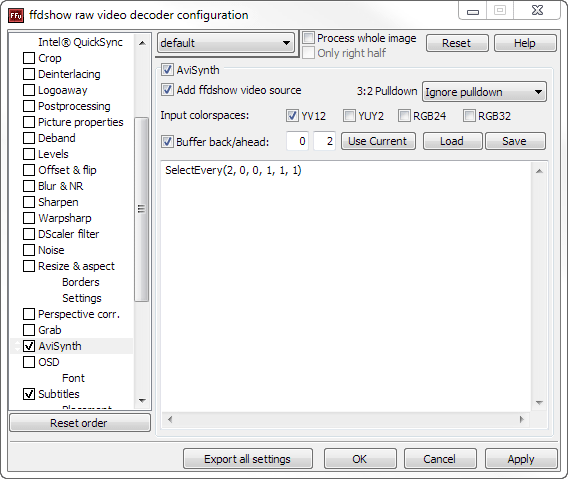Screen dimensions: 568x479
Task: Open the Borders settings page
Action: coord(81,282)
